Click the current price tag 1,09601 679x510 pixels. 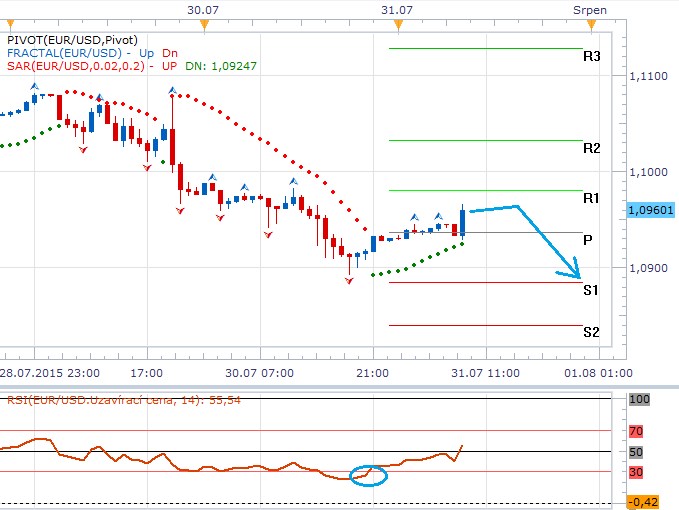tap(650, 210)
